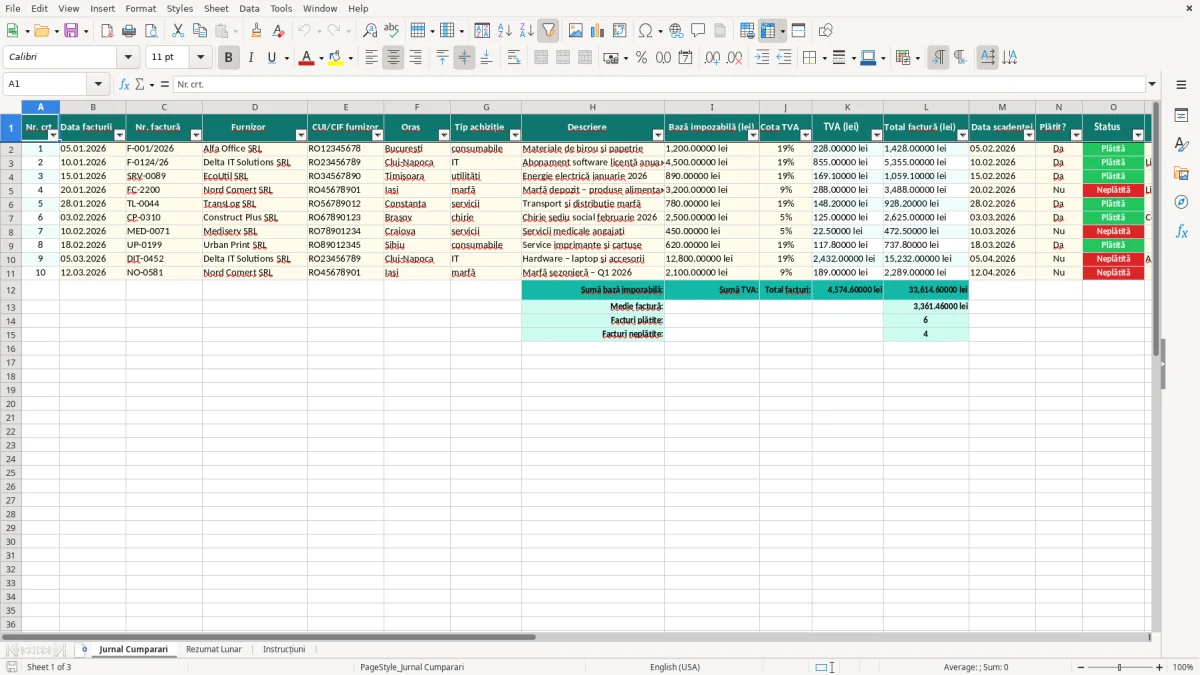The image size is (1200, 675).
Task: Open sidebar Navigator compass icon
Action: [1181, 202]
